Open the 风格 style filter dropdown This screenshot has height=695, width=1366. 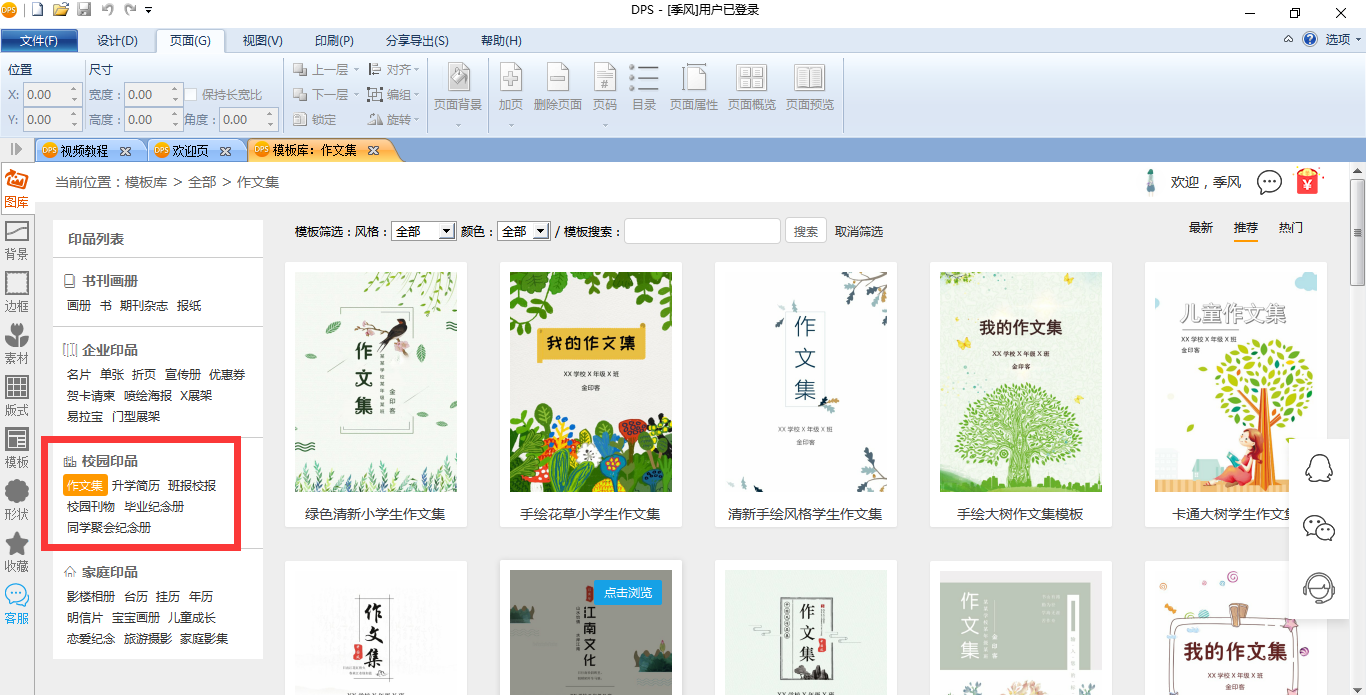424,231
